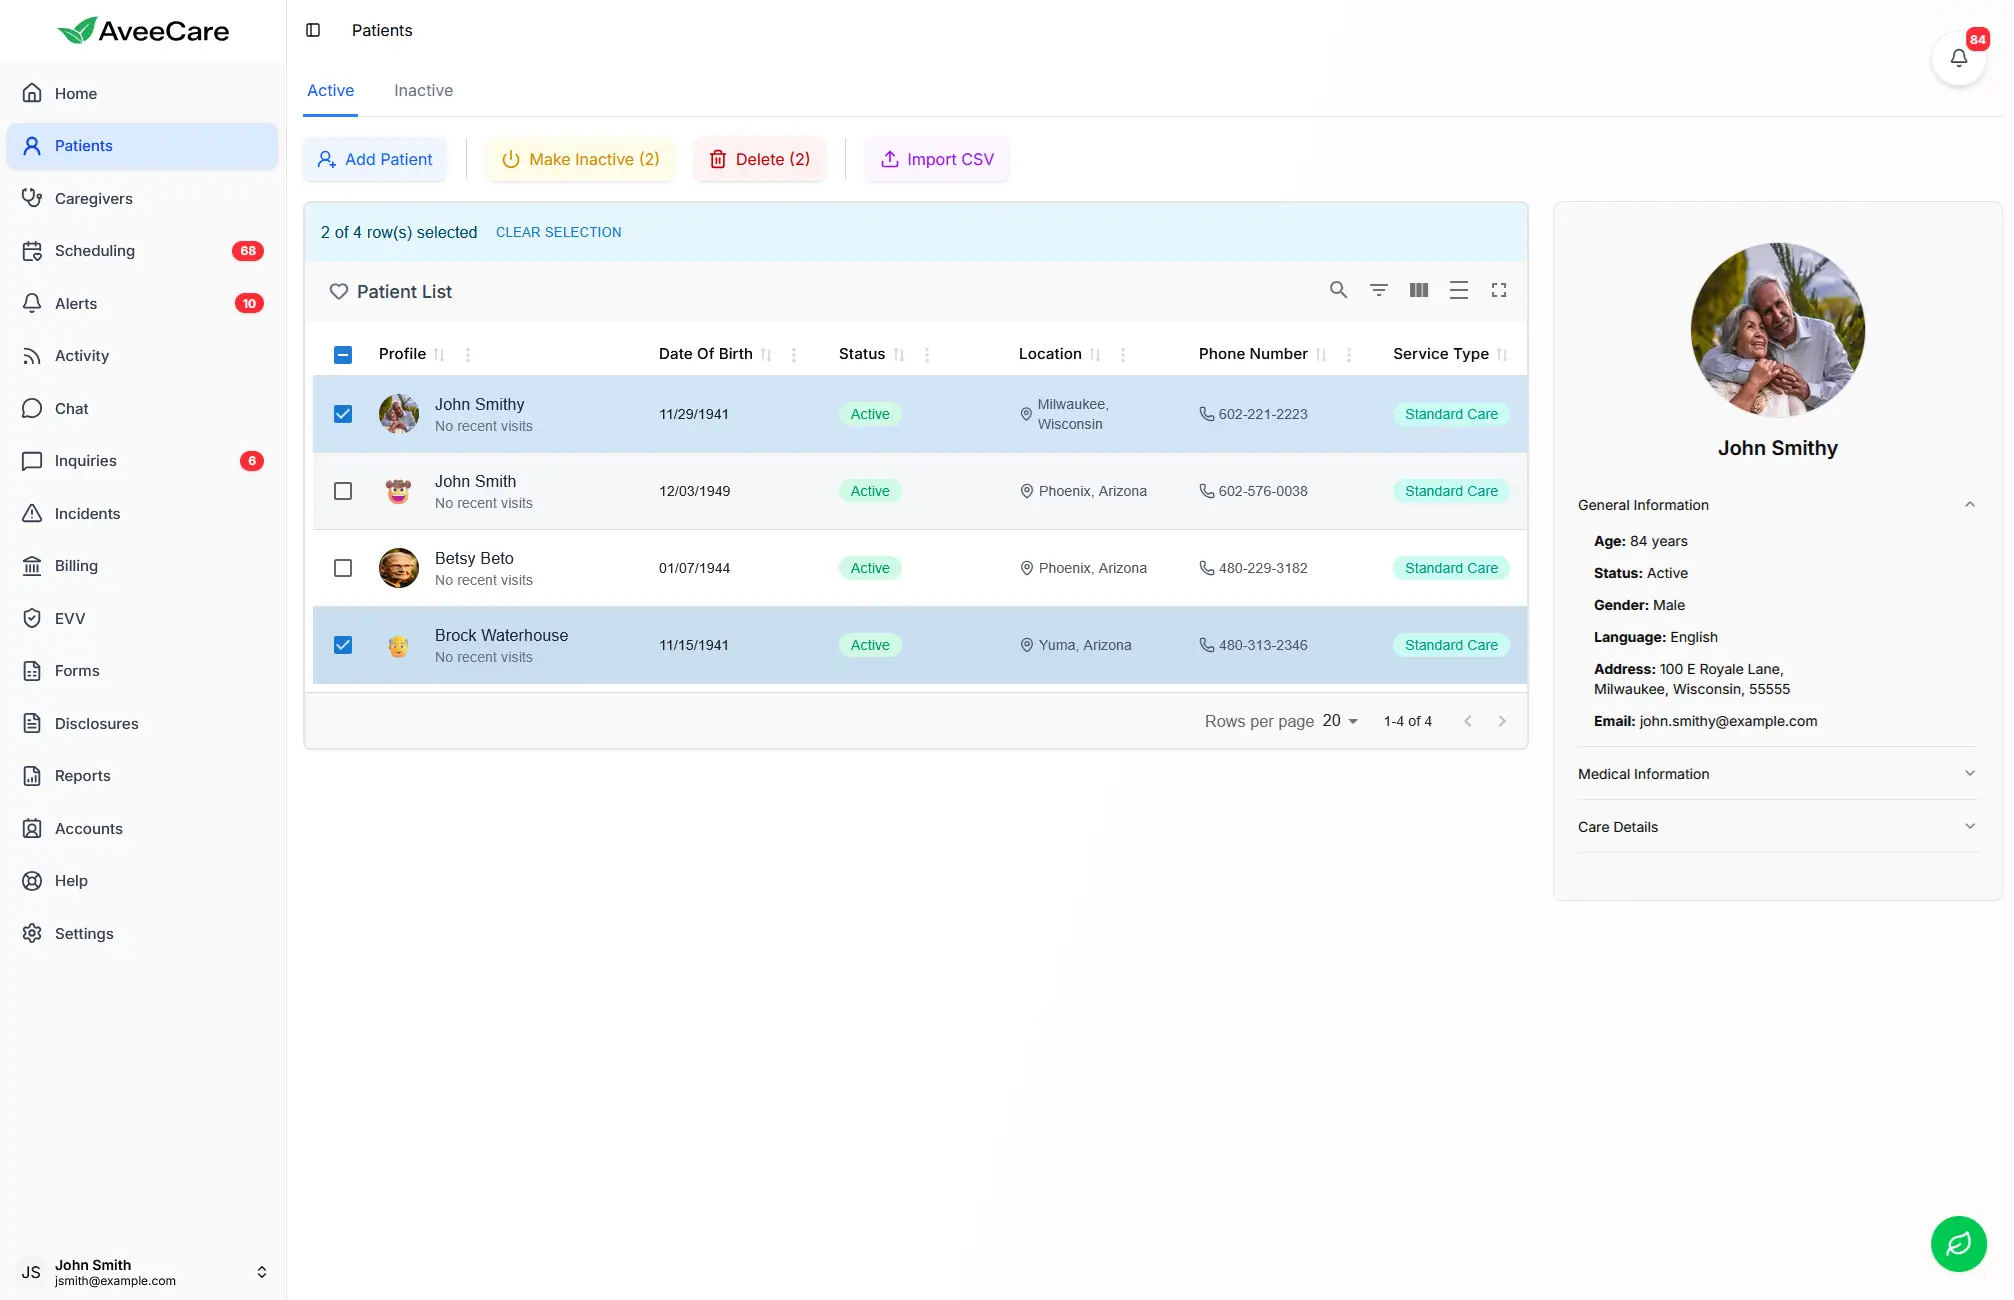Click the select-all checkbox in table header
Viewport: 2014px width, 1300px height.
point(343,354)
